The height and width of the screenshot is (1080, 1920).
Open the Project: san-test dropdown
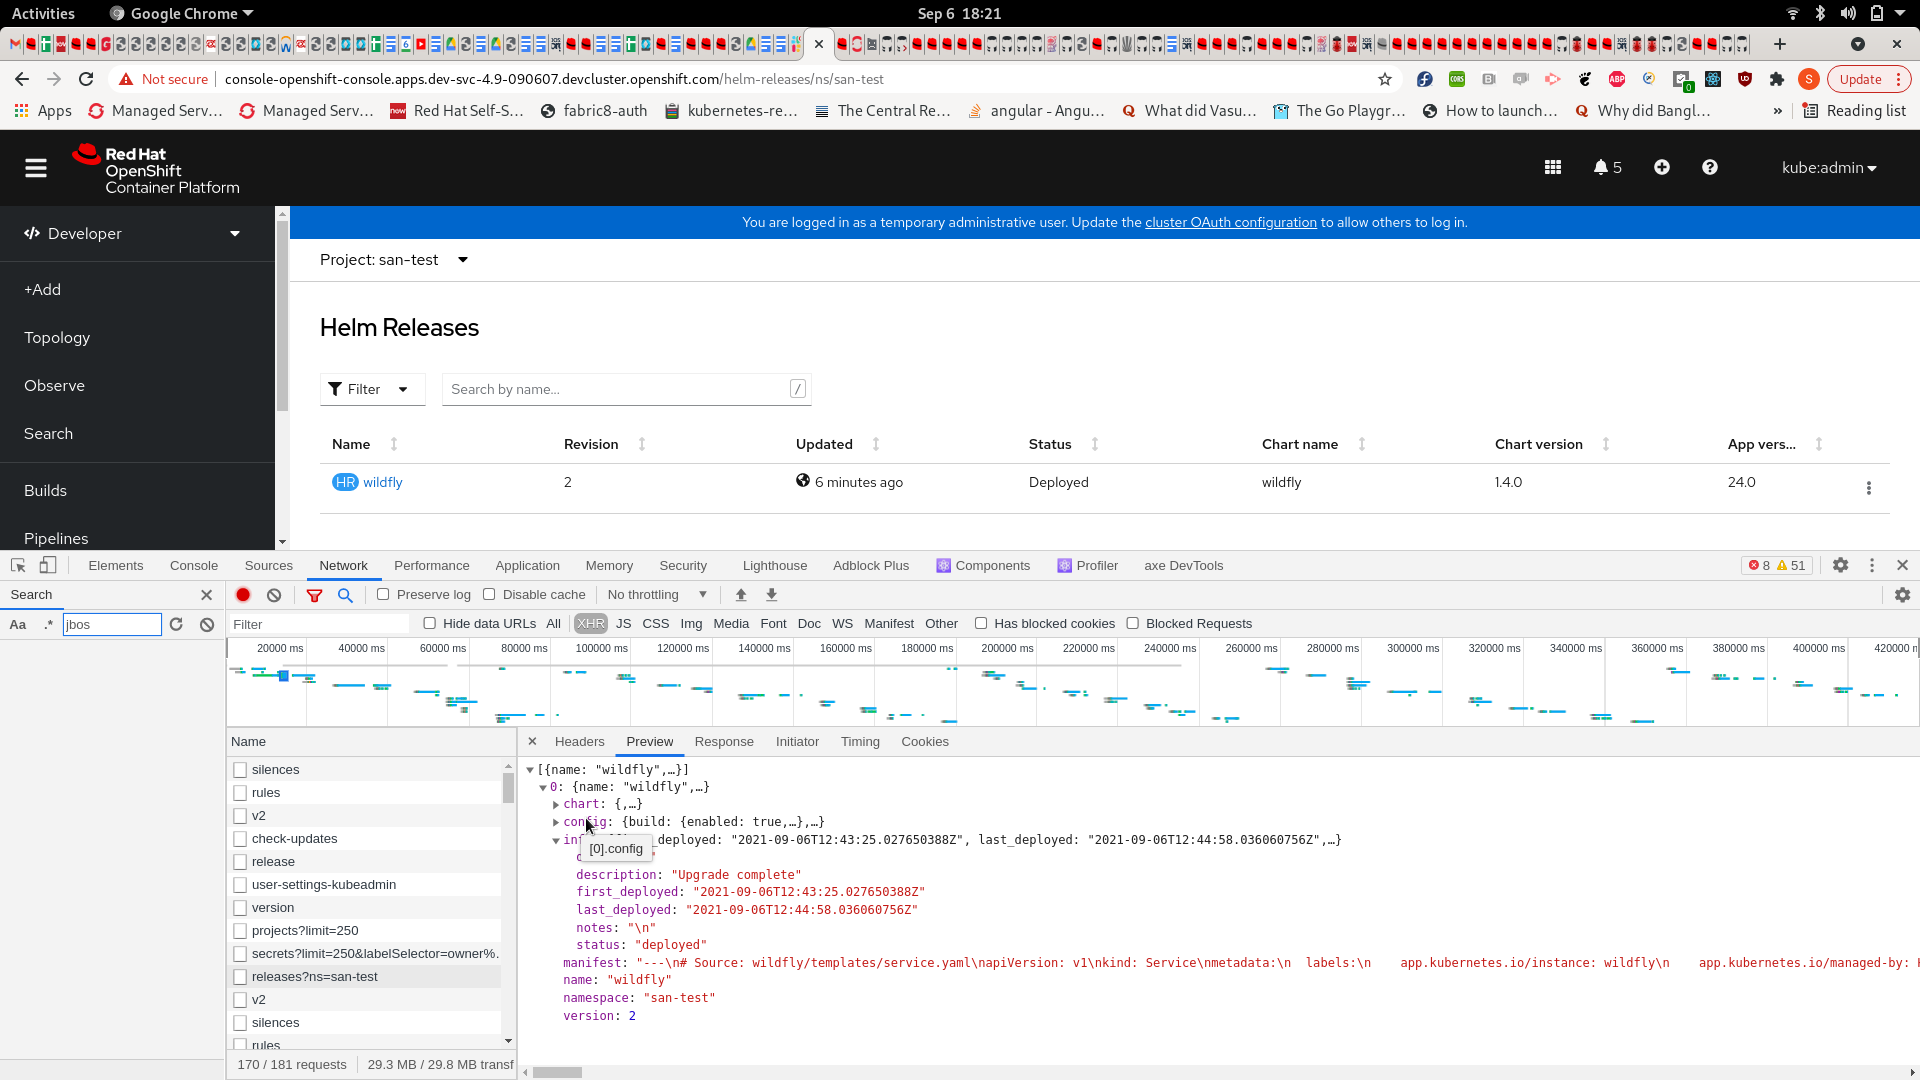pos(394,260)
